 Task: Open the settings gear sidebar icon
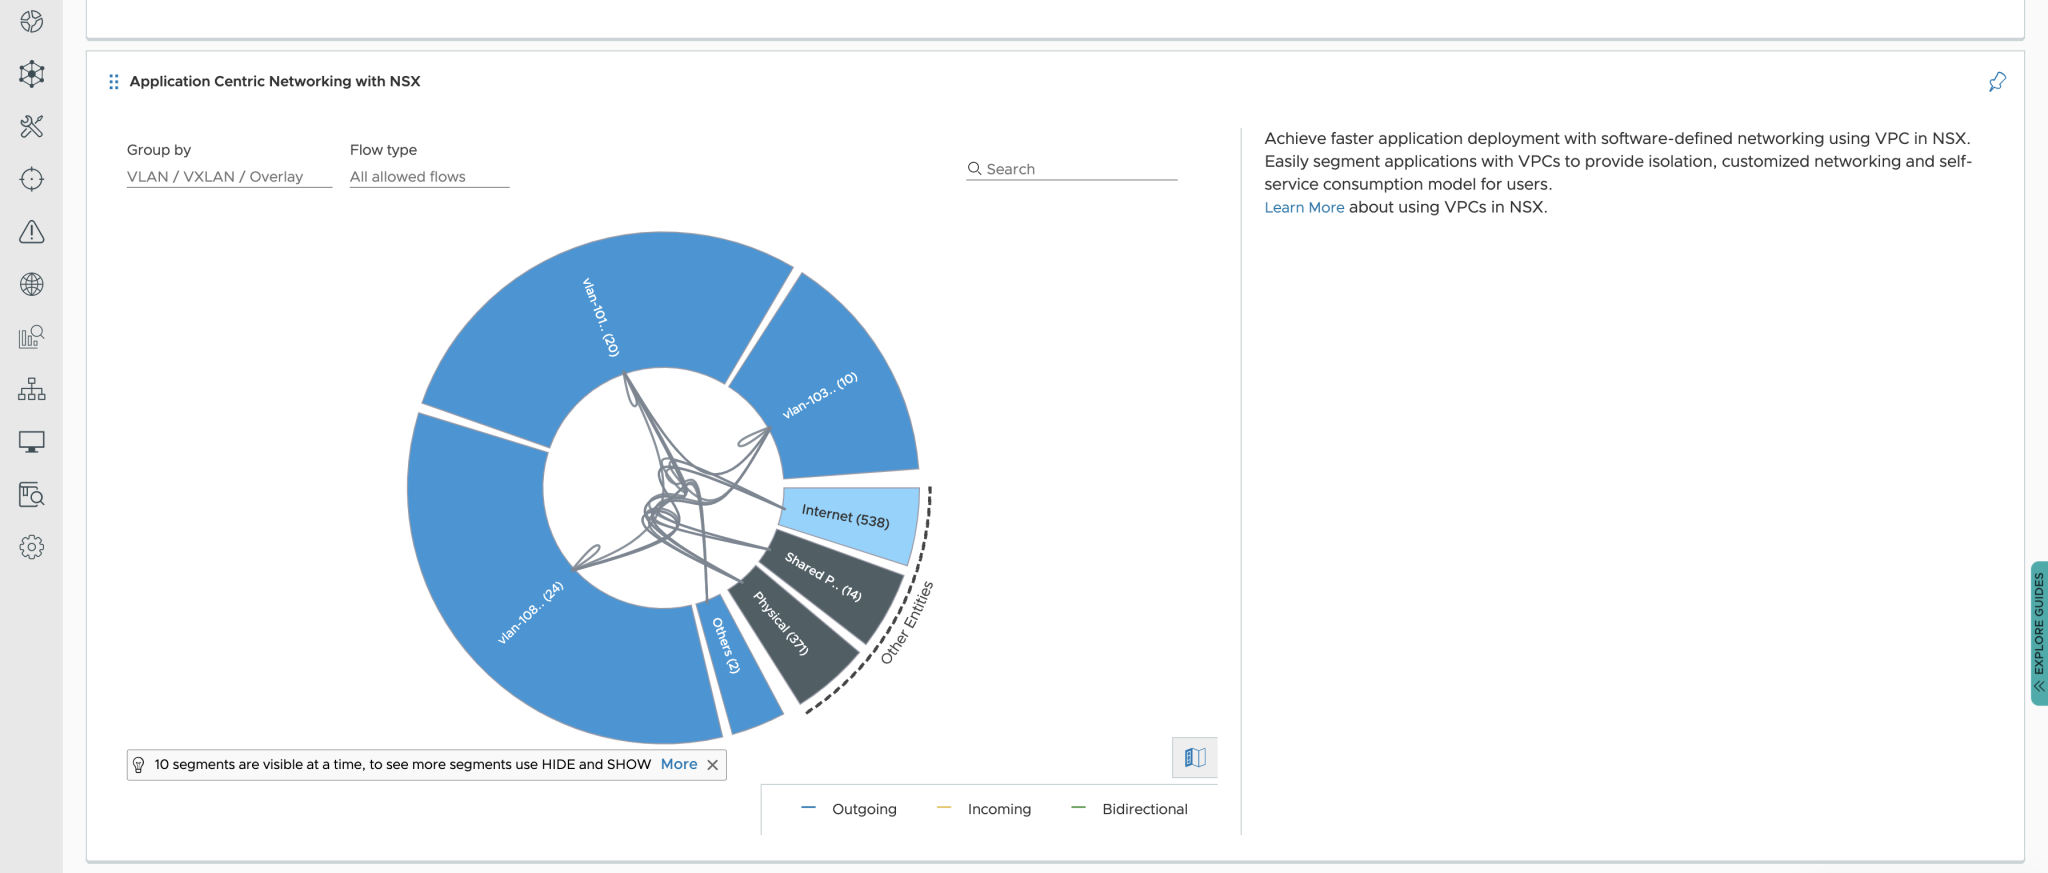point(31,547)
